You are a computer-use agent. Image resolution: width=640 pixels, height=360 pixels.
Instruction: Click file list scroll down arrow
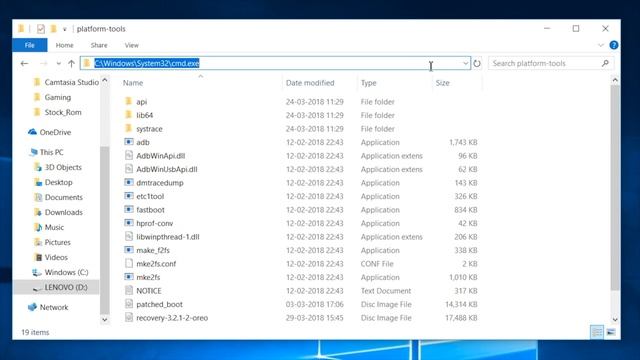click(x=615, y=320)
